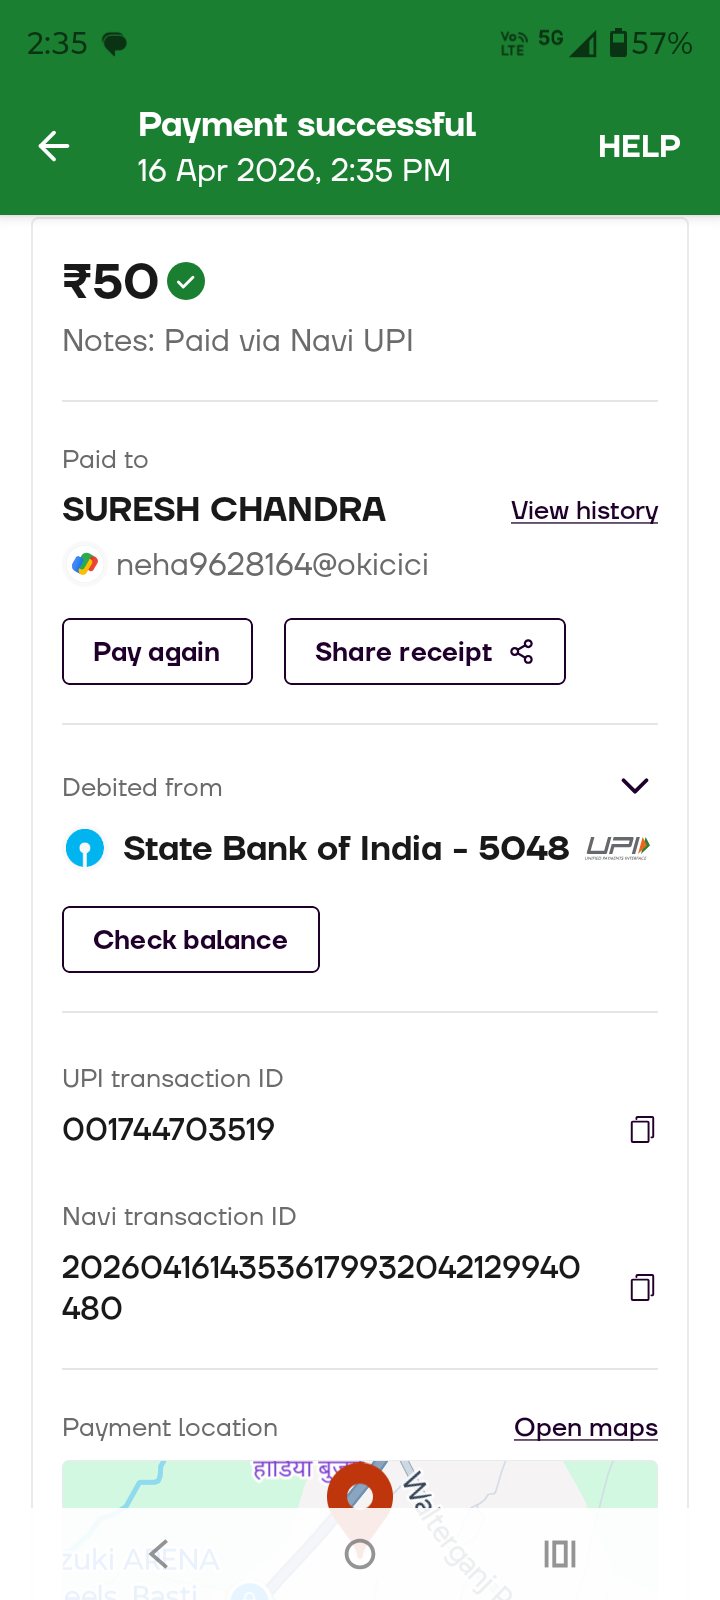The image size is (720, 1600).
Task: Tap the SURESH CHANDRA payee name
Action: (223, 510)
